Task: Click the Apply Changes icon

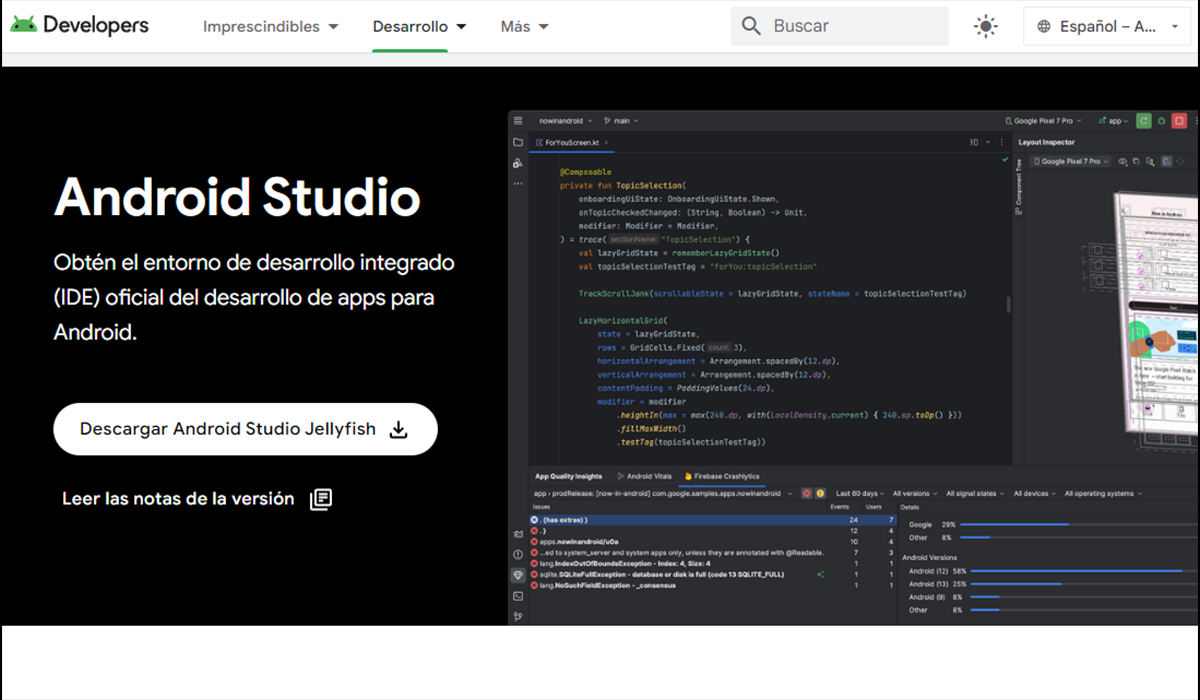Action: tap(1162, 121)
